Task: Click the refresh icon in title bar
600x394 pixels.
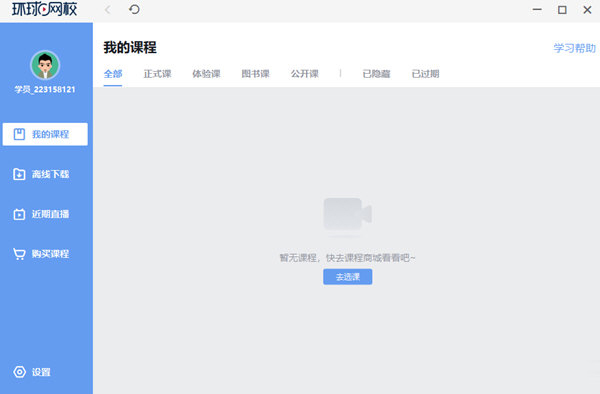Action: pyautogui.click(x=134, y=9)
